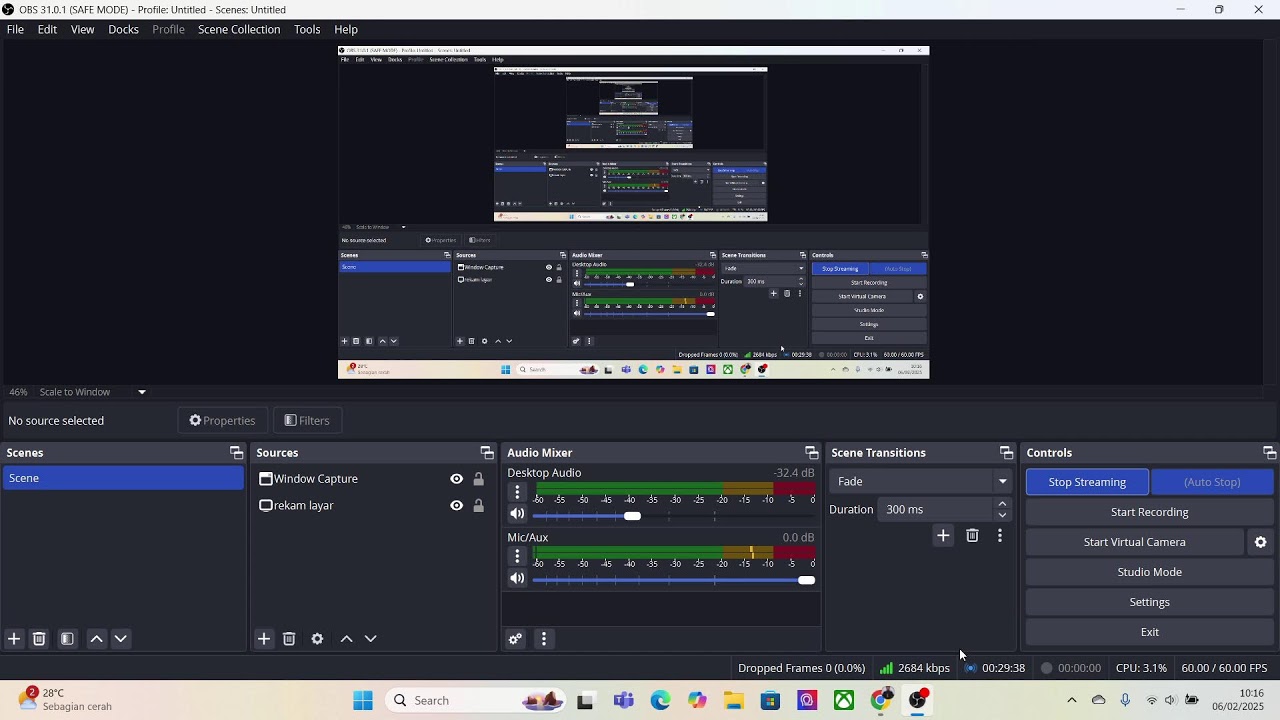Add a scene transition plus icon

(x=943, y=536)
